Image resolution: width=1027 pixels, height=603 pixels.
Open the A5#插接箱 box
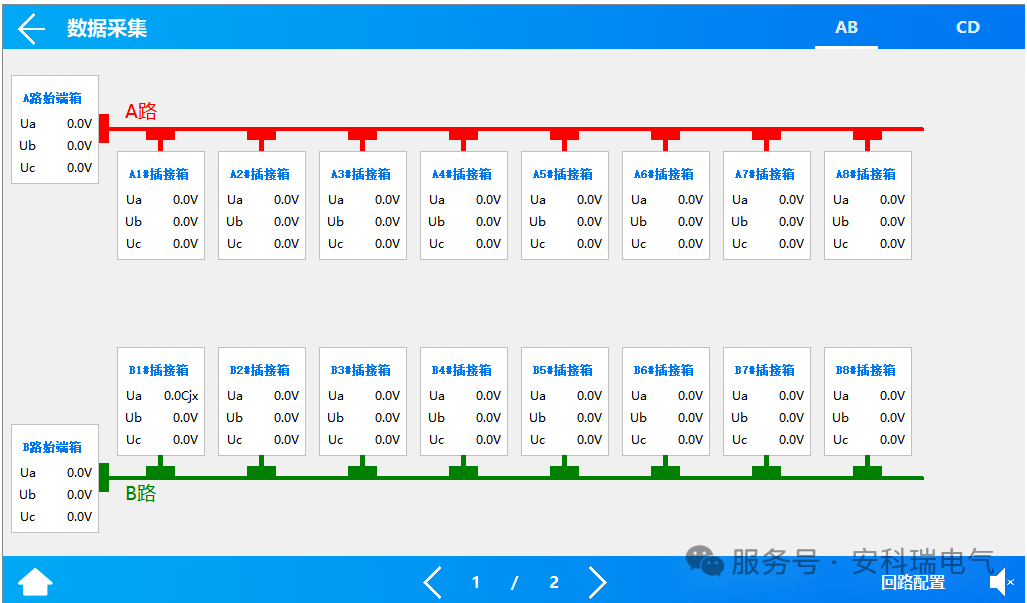[x=565, y=206]
